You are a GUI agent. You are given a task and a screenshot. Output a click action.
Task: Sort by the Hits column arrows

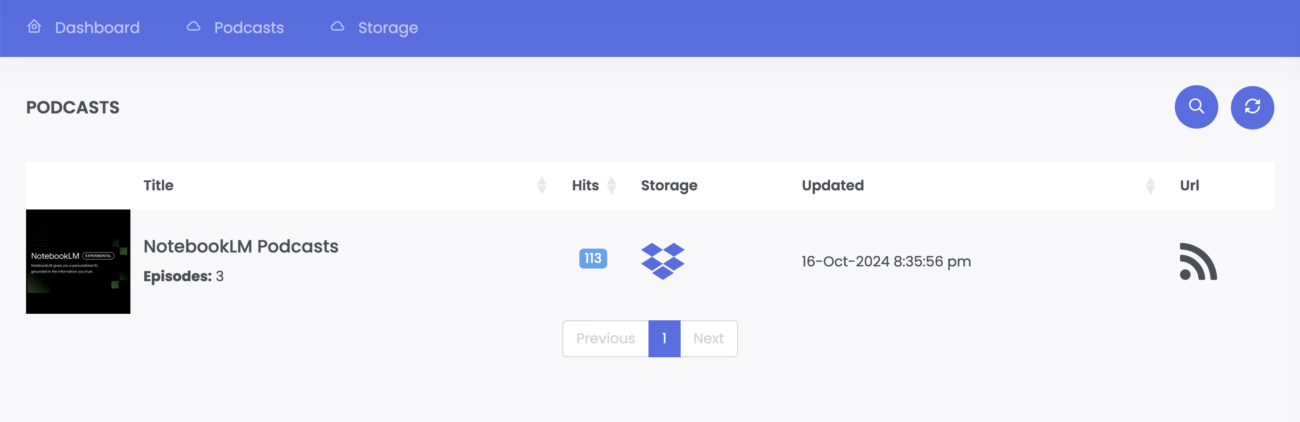point(611,186)
